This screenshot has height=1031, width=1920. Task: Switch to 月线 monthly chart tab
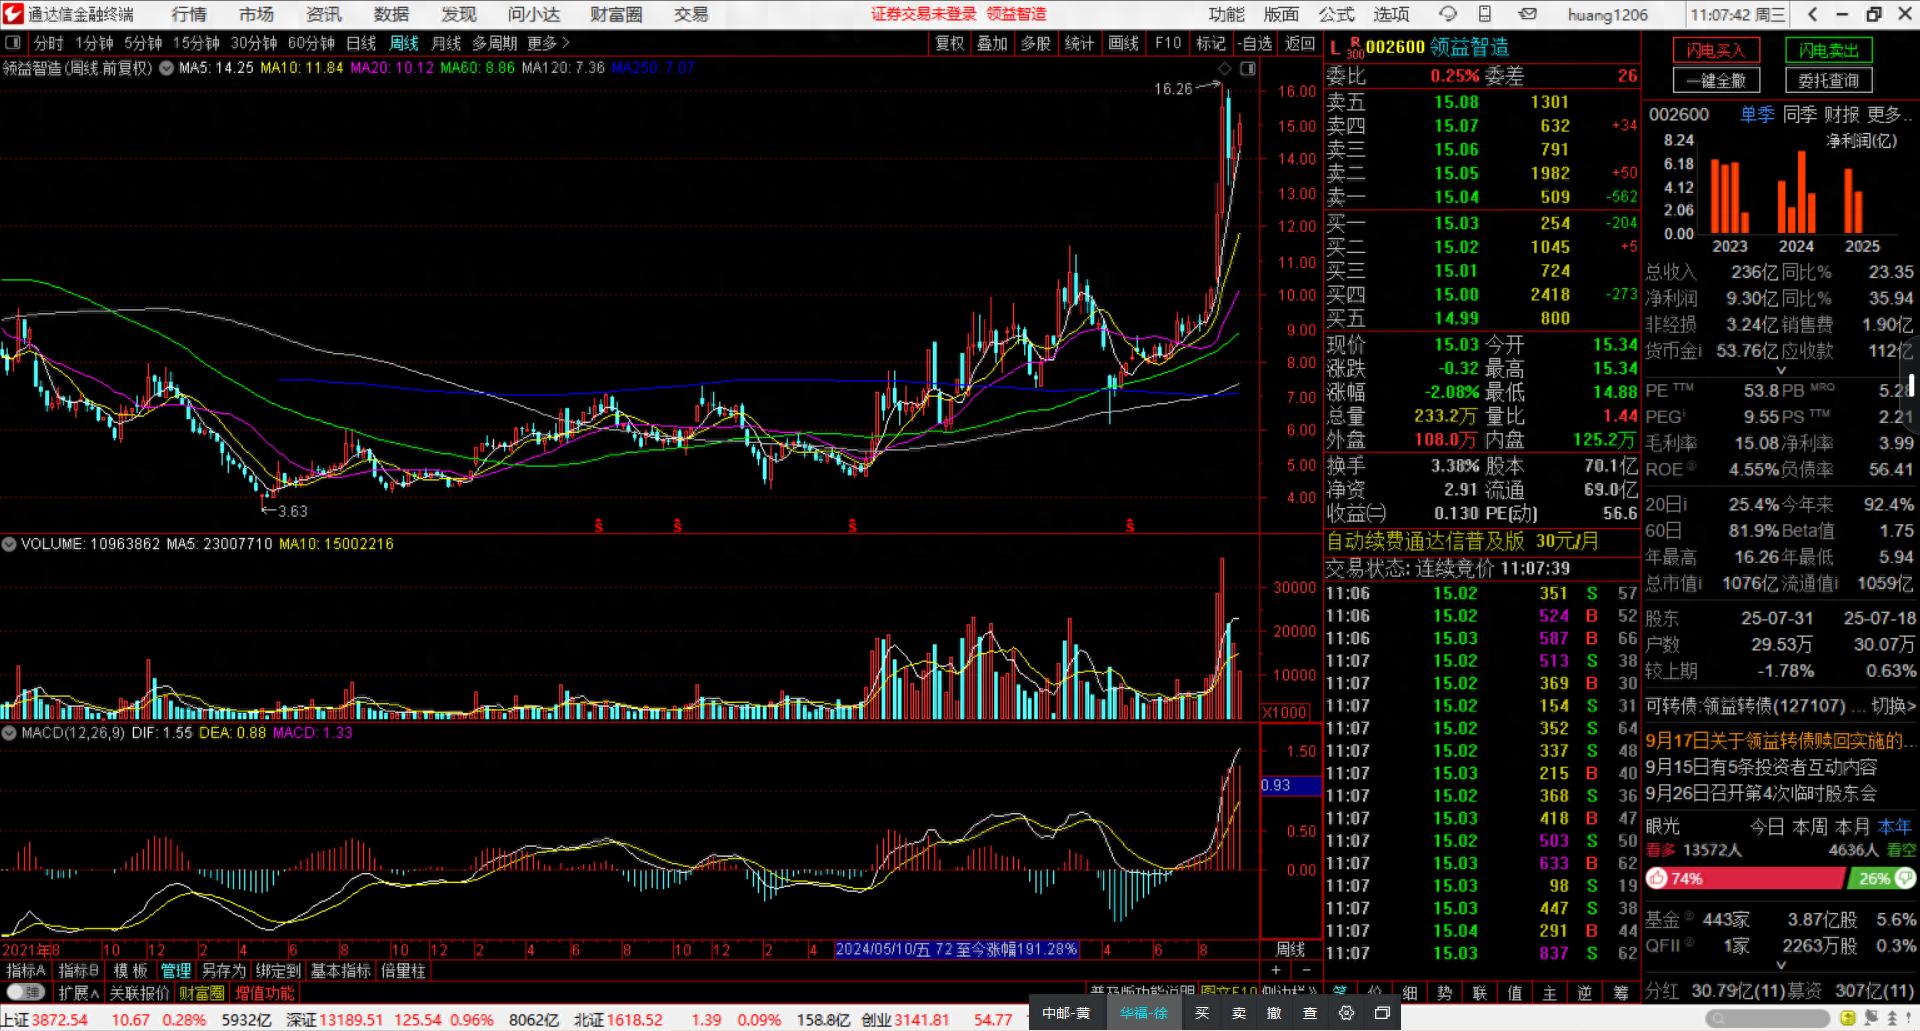446,43
